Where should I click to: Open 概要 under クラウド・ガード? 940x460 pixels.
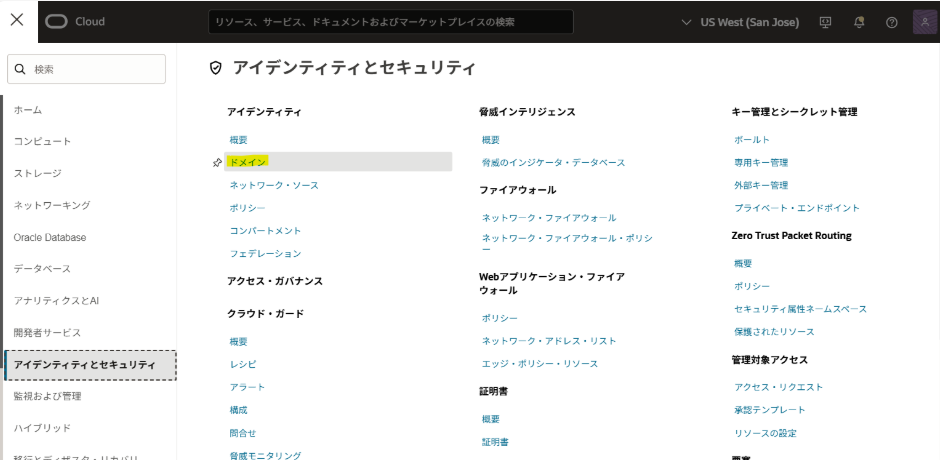(x=239, y=342)
